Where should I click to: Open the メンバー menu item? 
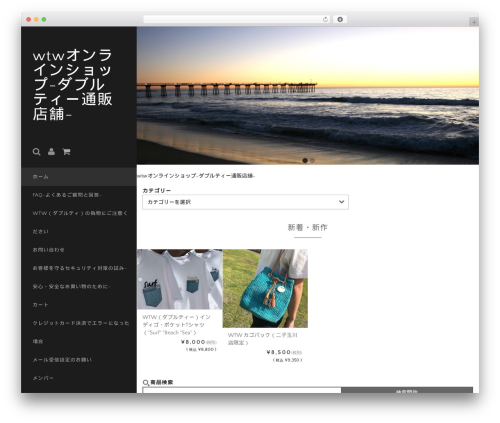43,378
